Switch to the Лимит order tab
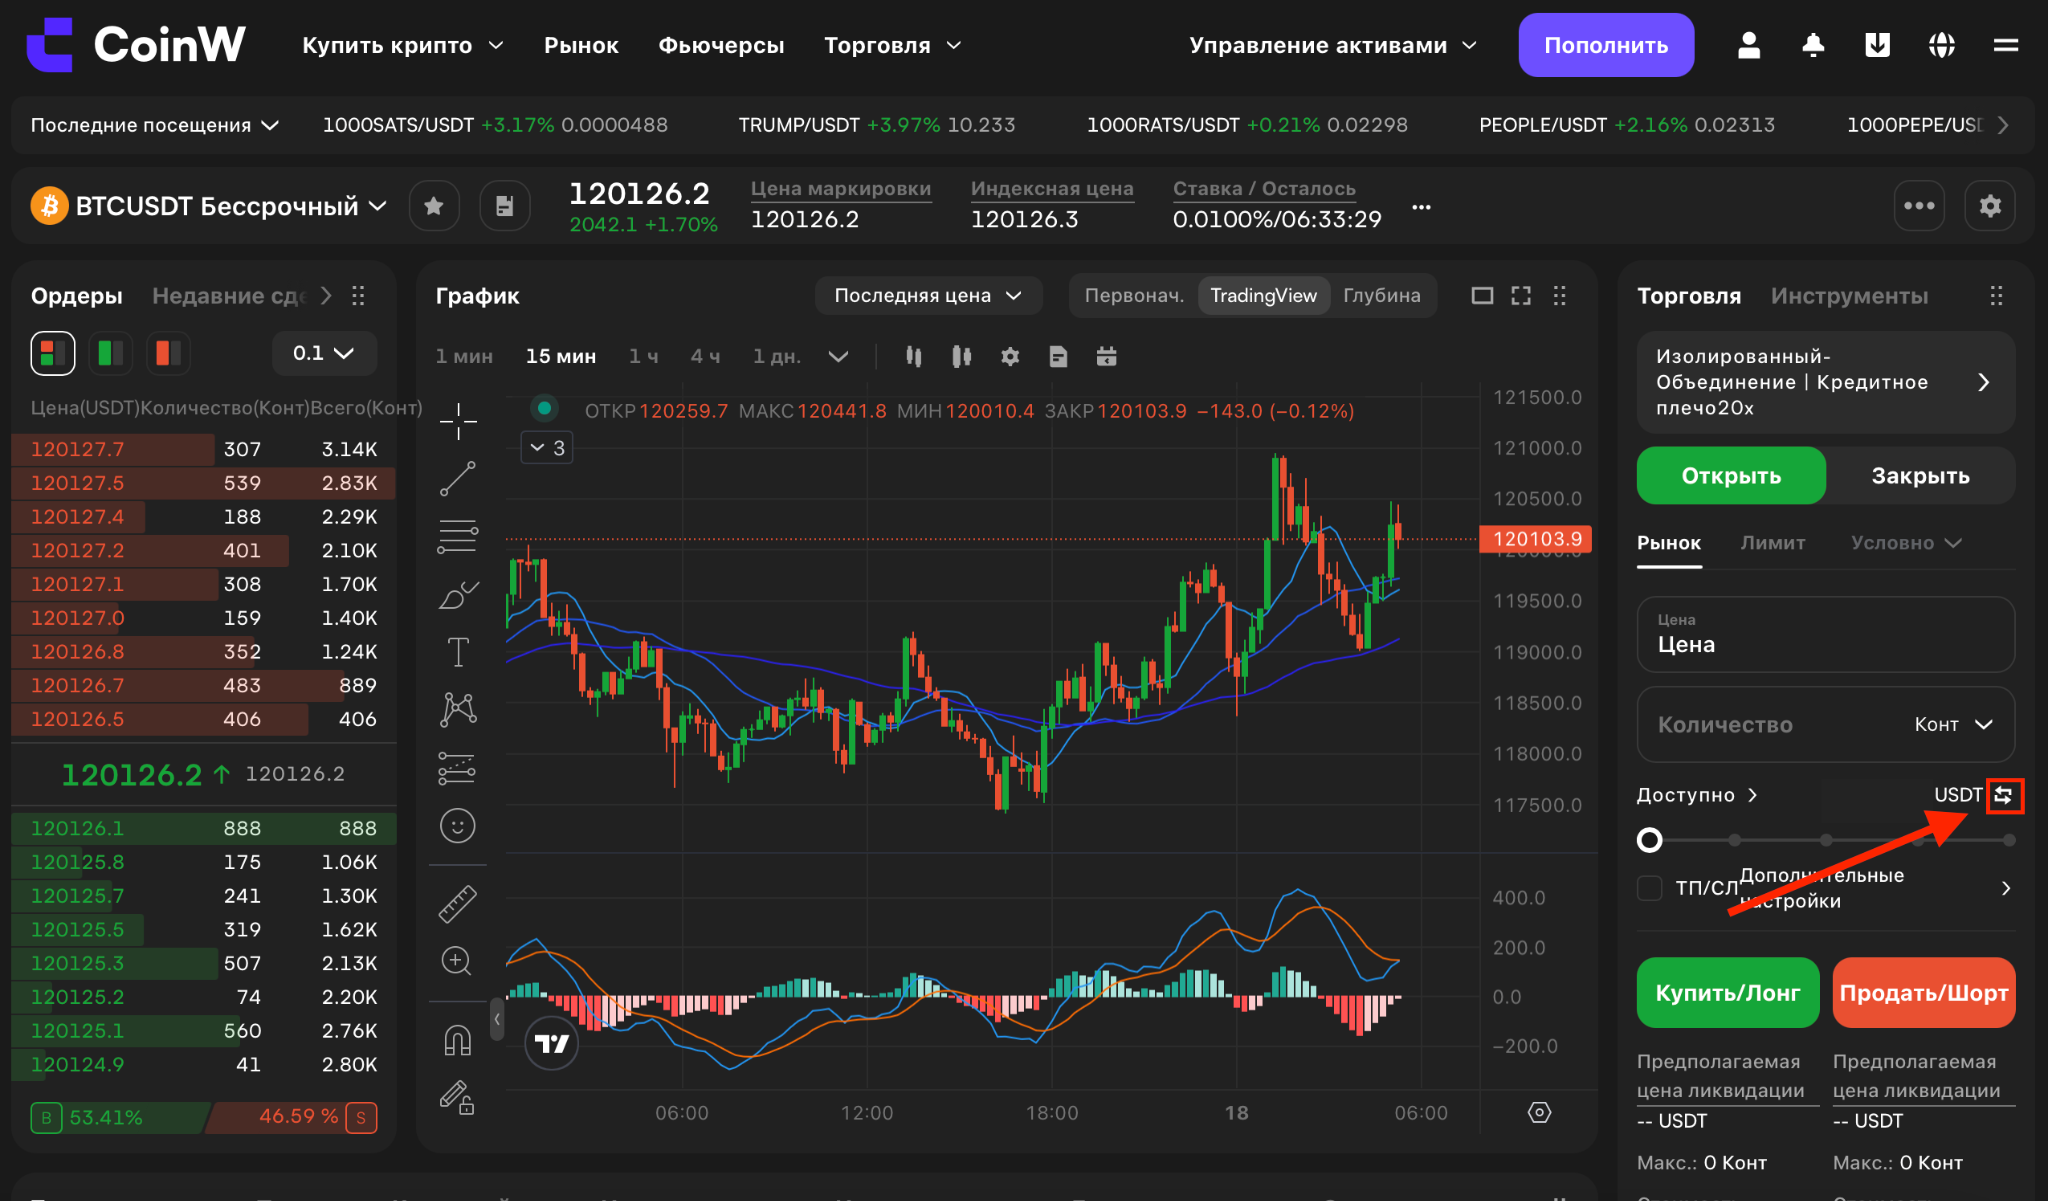This screenshot has width=2048, height=1201. [1773, 542]
